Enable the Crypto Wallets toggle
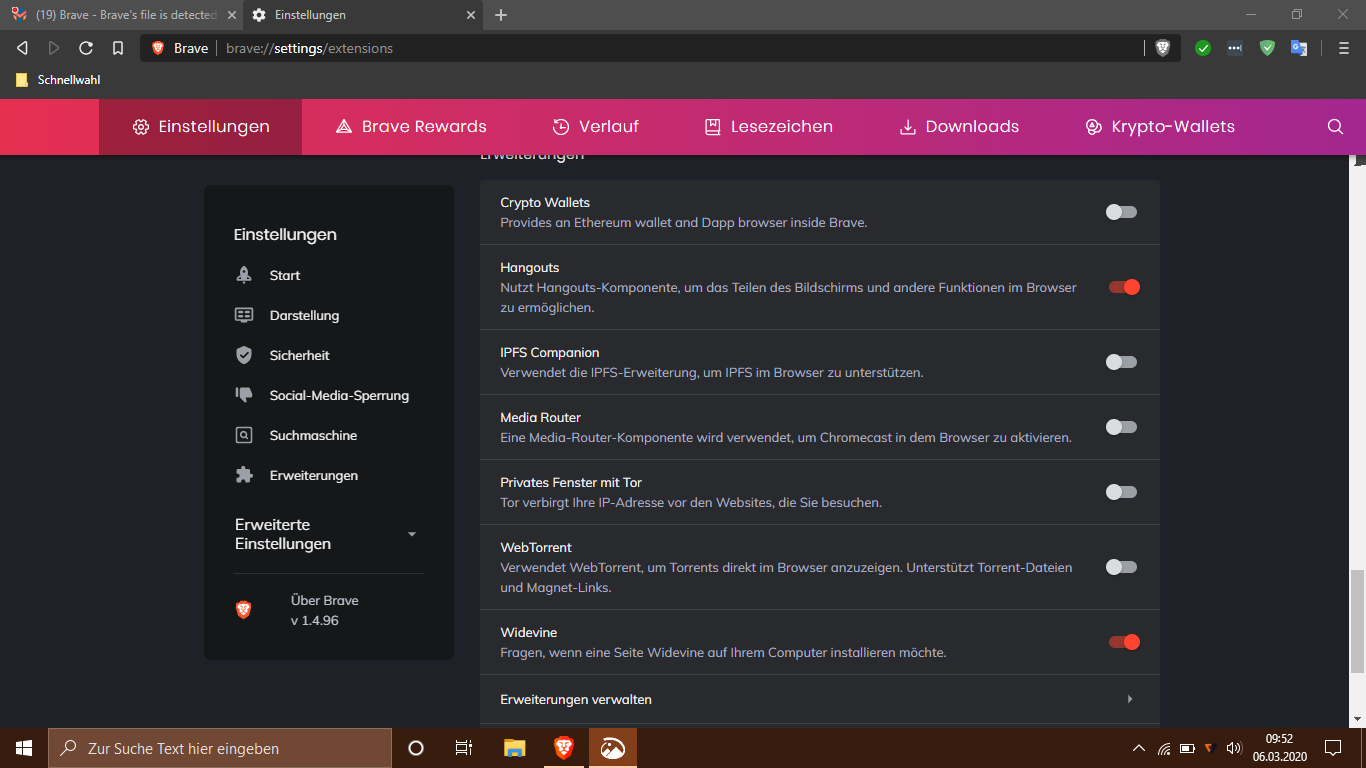 (1121, 212)
